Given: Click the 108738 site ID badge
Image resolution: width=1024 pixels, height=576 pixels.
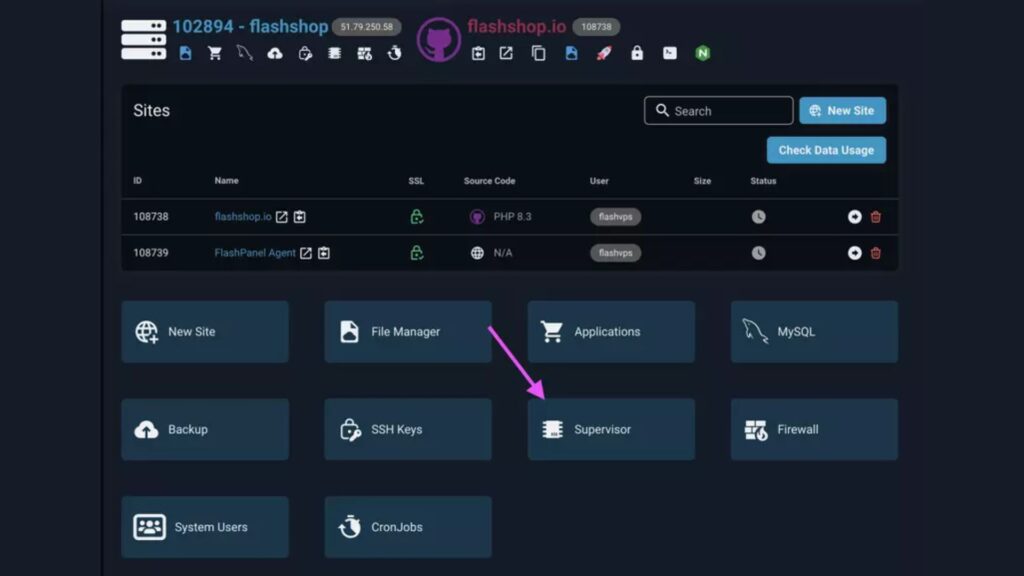Looking at the screenshot, I should [x=596, y=27].
